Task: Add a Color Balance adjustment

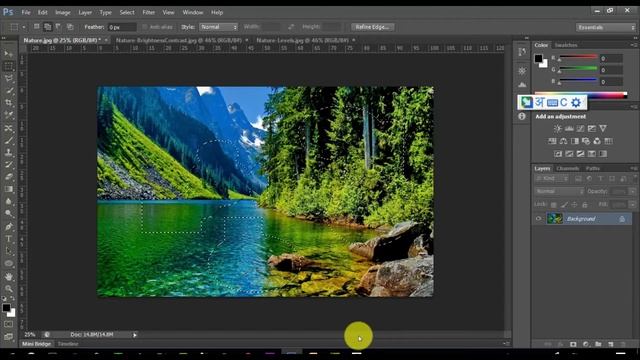Action: point(564,141)
